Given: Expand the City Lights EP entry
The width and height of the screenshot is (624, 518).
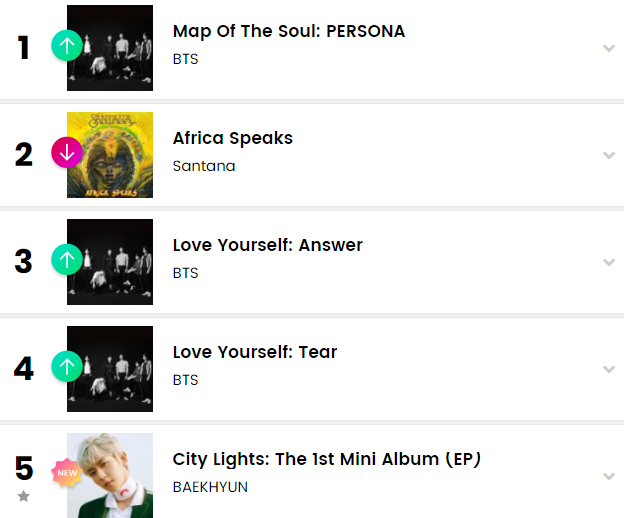Looking at the screenshot, I should (606, 476).
